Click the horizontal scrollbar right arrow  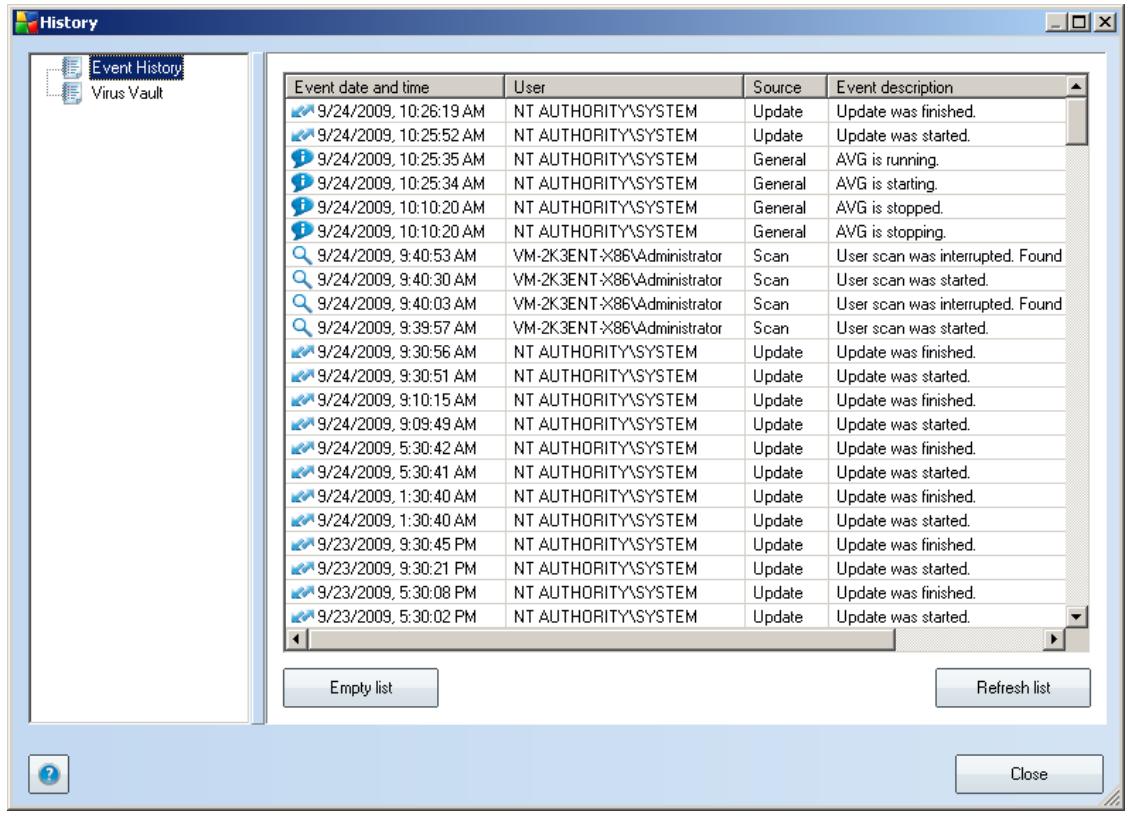[1054, 639]
